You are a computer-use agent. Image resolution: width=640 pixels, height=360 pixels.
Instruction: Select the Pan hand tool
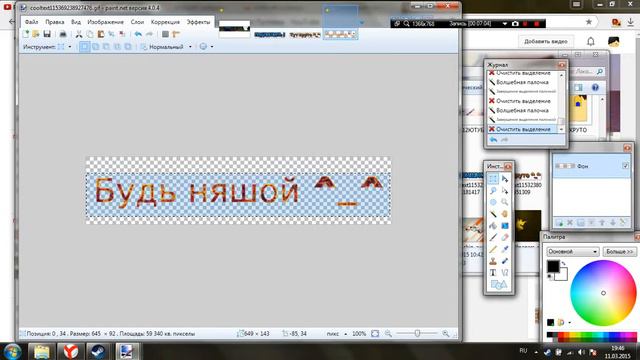coord(505,214)
